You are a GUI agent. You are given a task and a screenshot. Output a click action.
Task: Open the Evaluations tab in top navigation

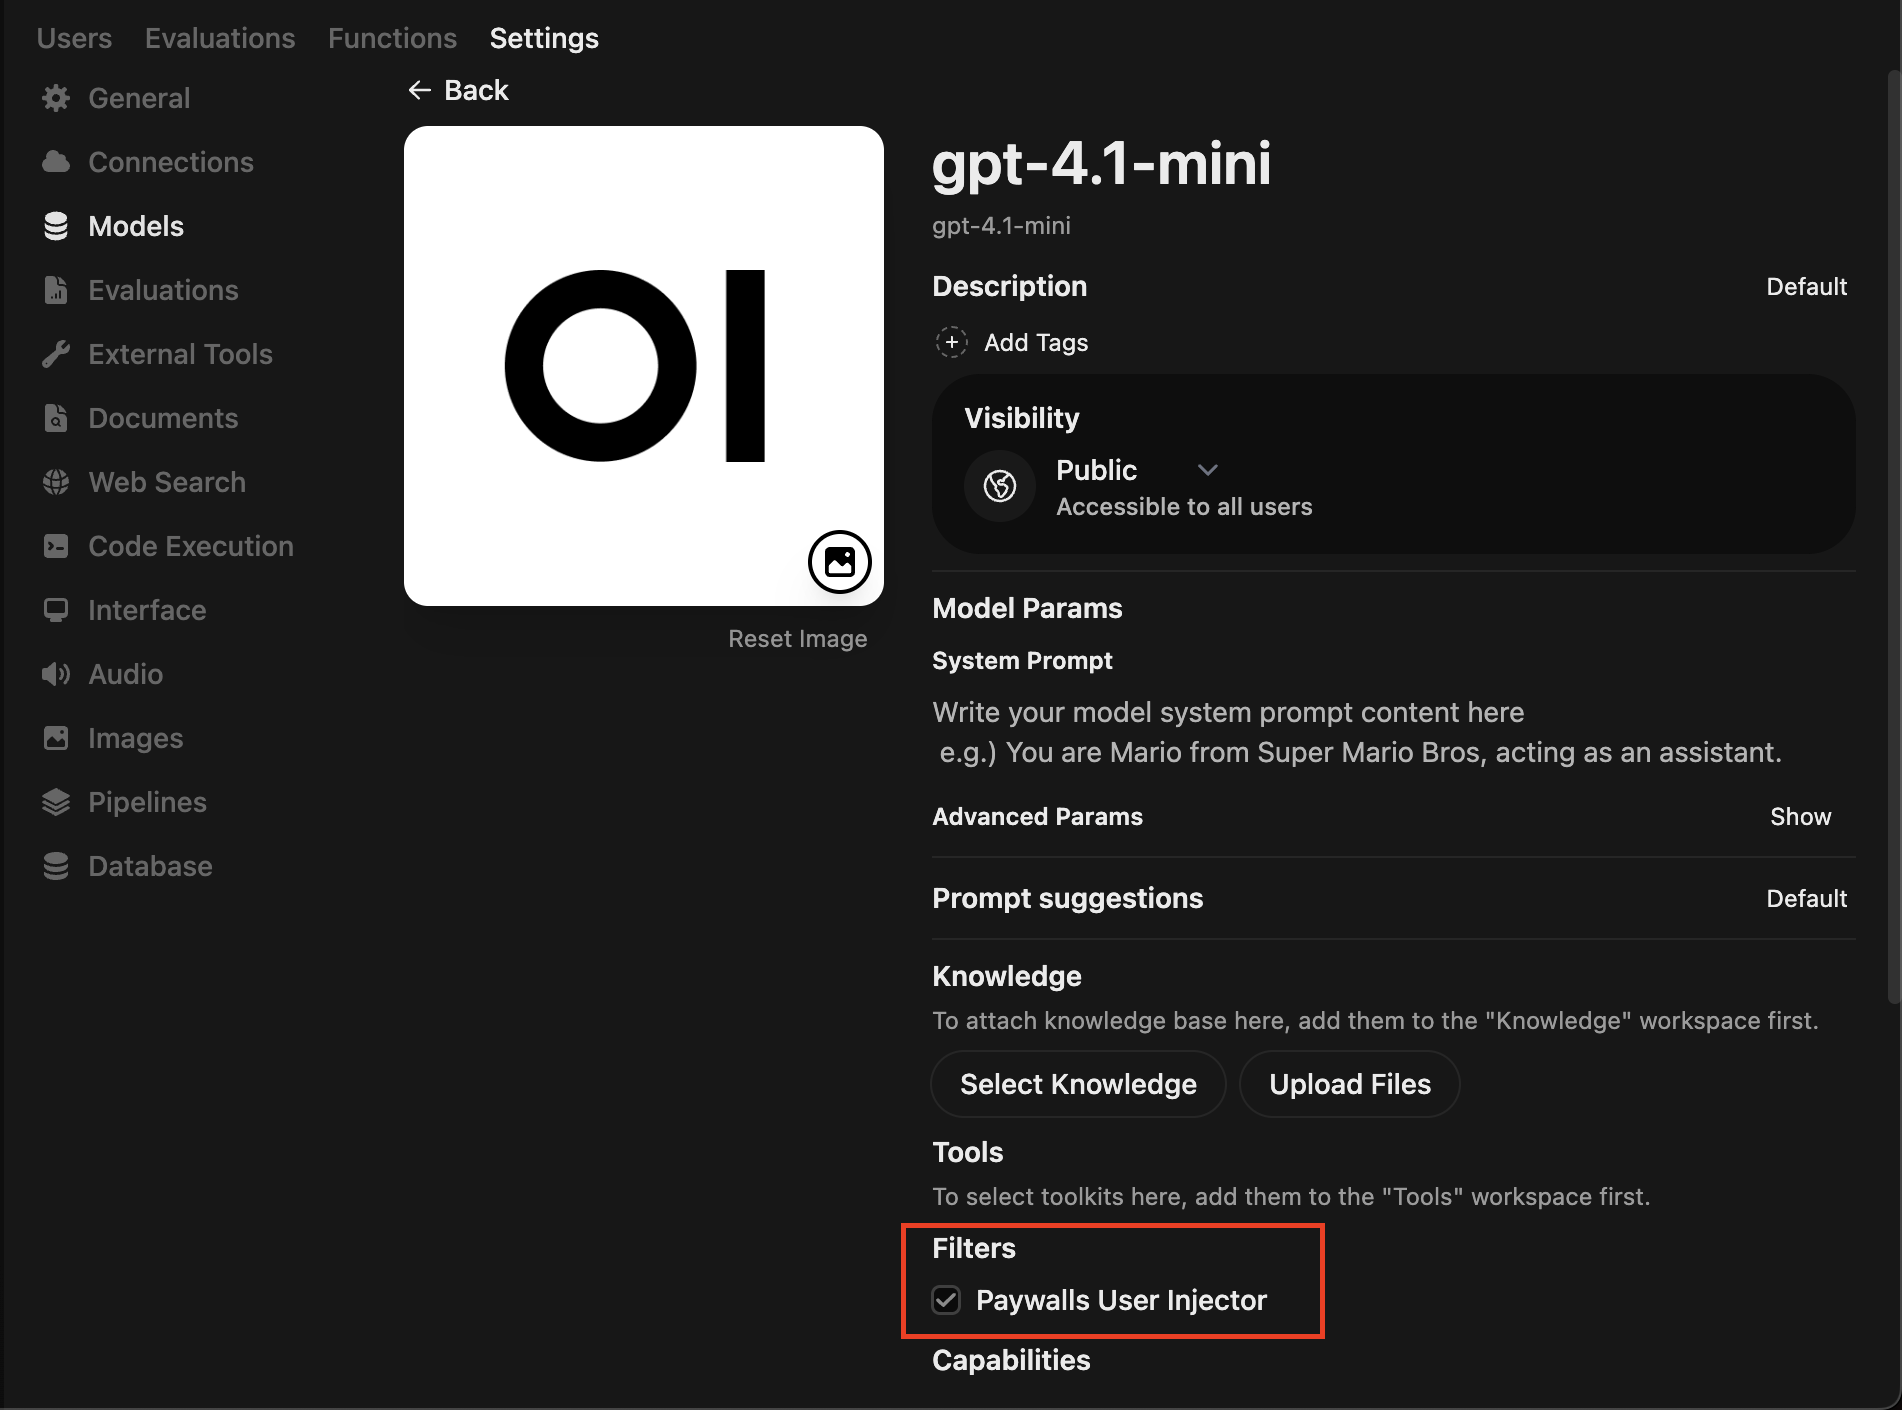tap(220, 38)
